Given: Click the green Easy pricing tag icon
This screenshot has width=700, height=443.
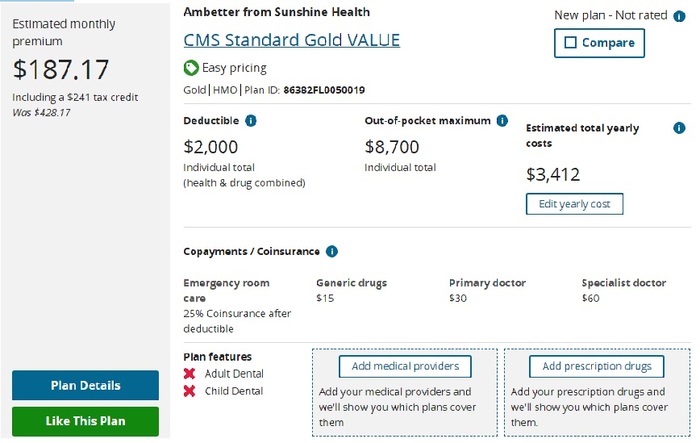Looking at the screenshot, I should tap(191, 68).
